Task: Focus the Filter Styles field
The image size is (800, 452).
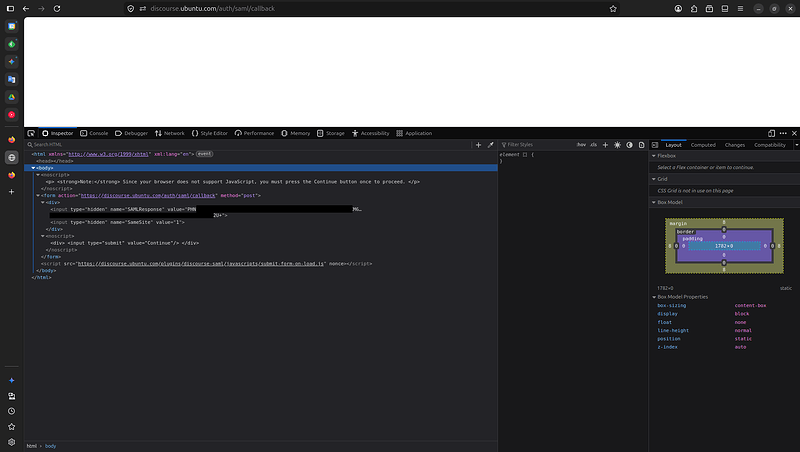Action: [x=538, y=145]
